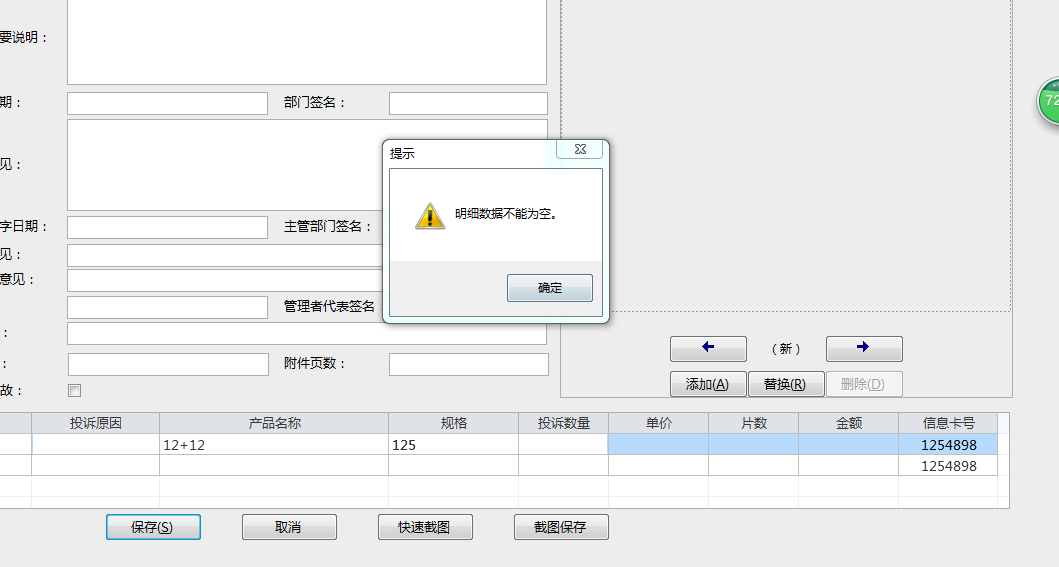Screen dimensions: 1059x567
Task: Click the yellow warning triangle icon
Action: 430,216
